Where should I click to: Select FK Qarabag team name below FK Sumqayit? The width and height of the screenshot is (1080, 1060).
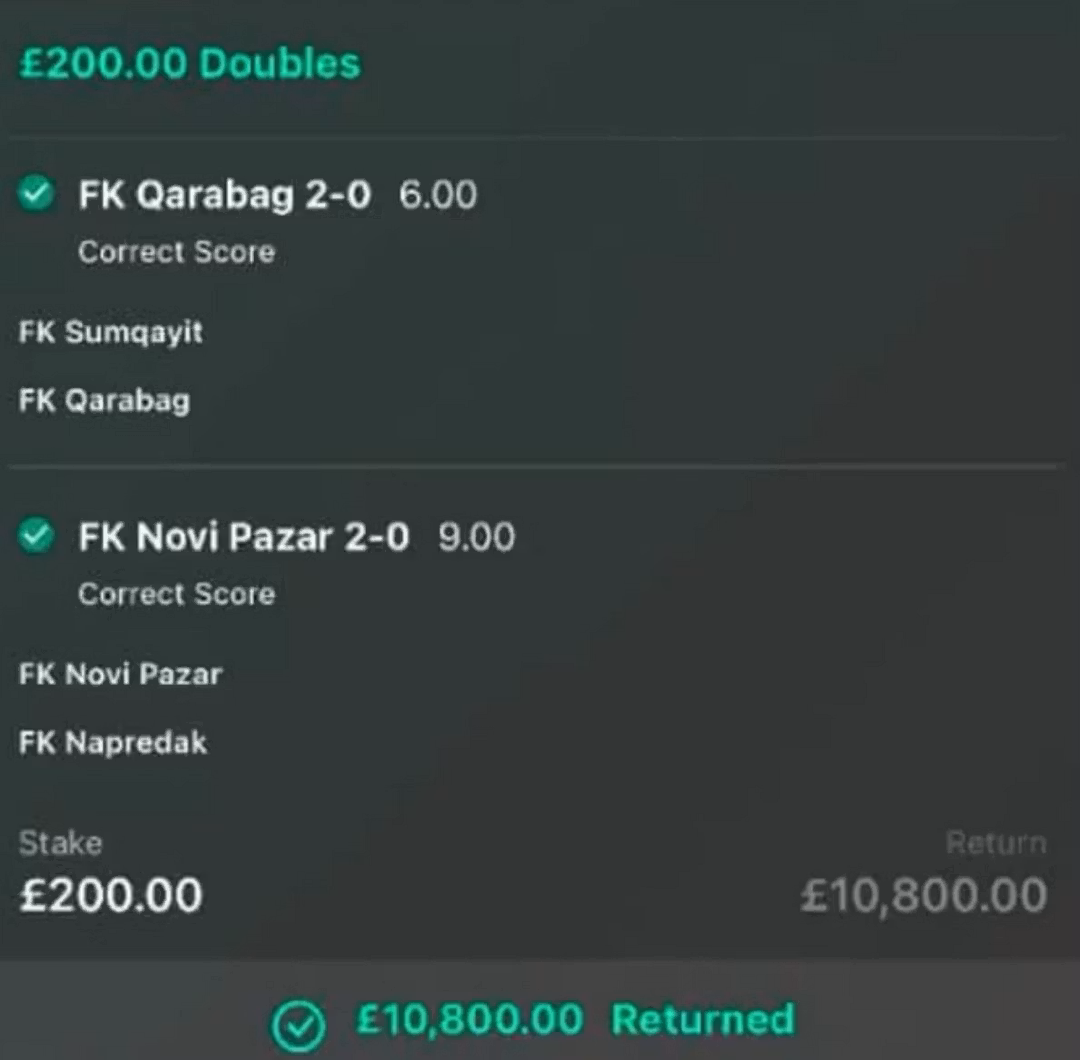coord(104,401)
